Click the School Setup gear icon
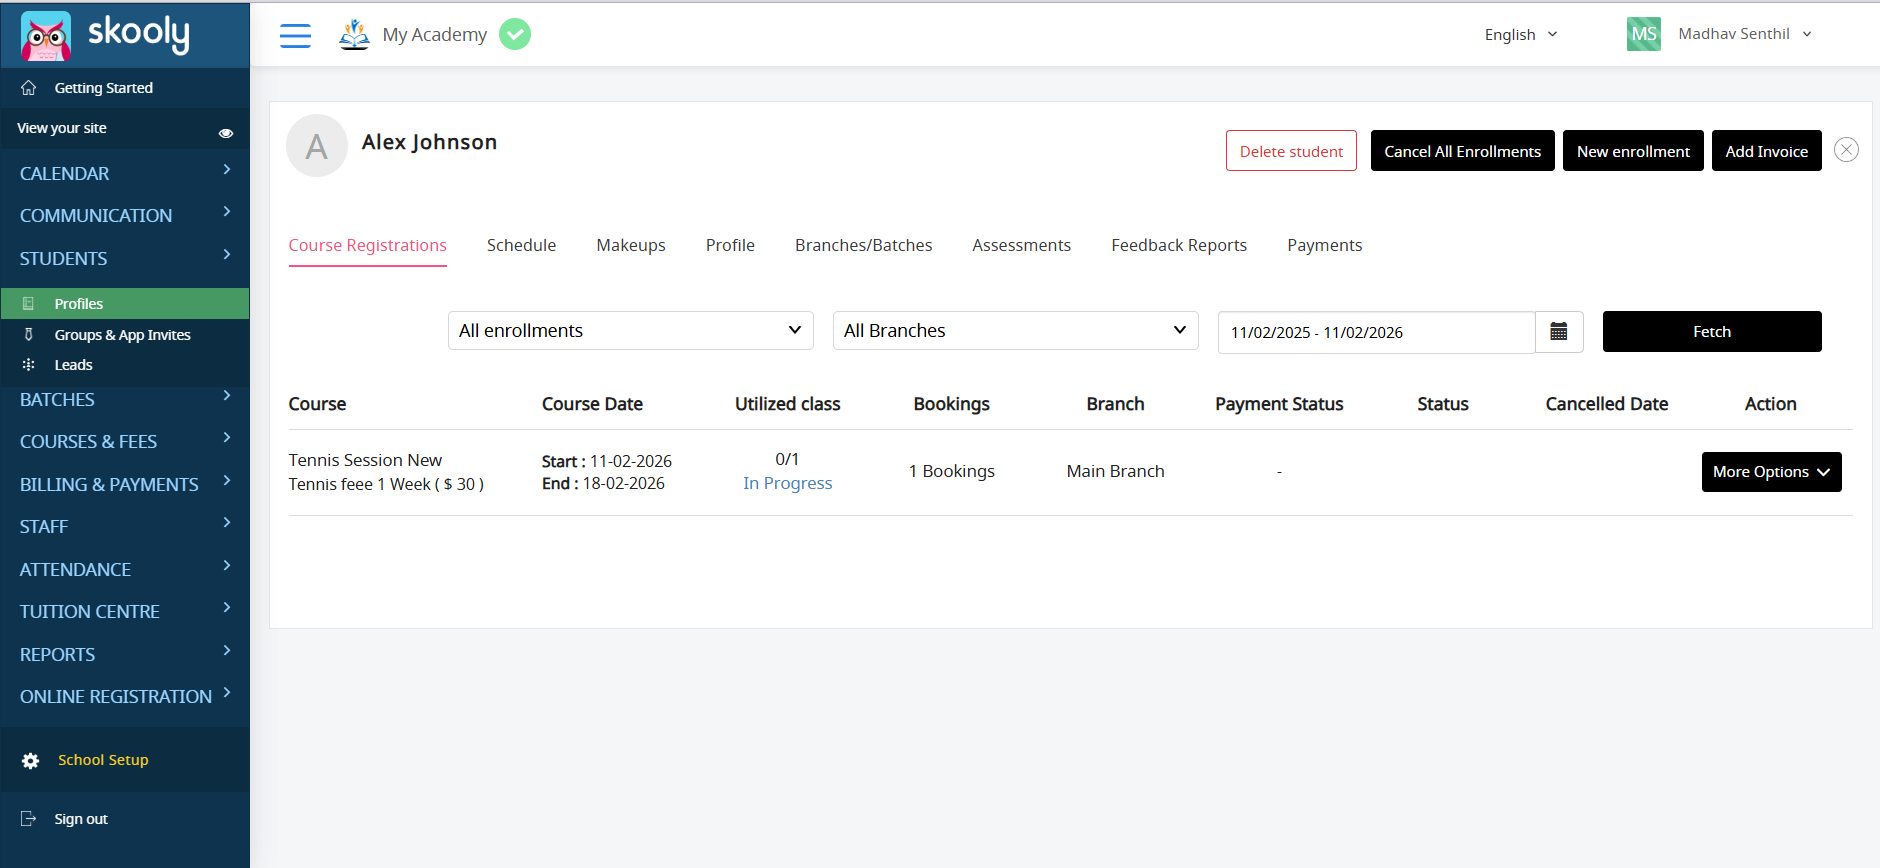Image resolution: width=1880 pixels, height=868 pixels. click(31, 761)
